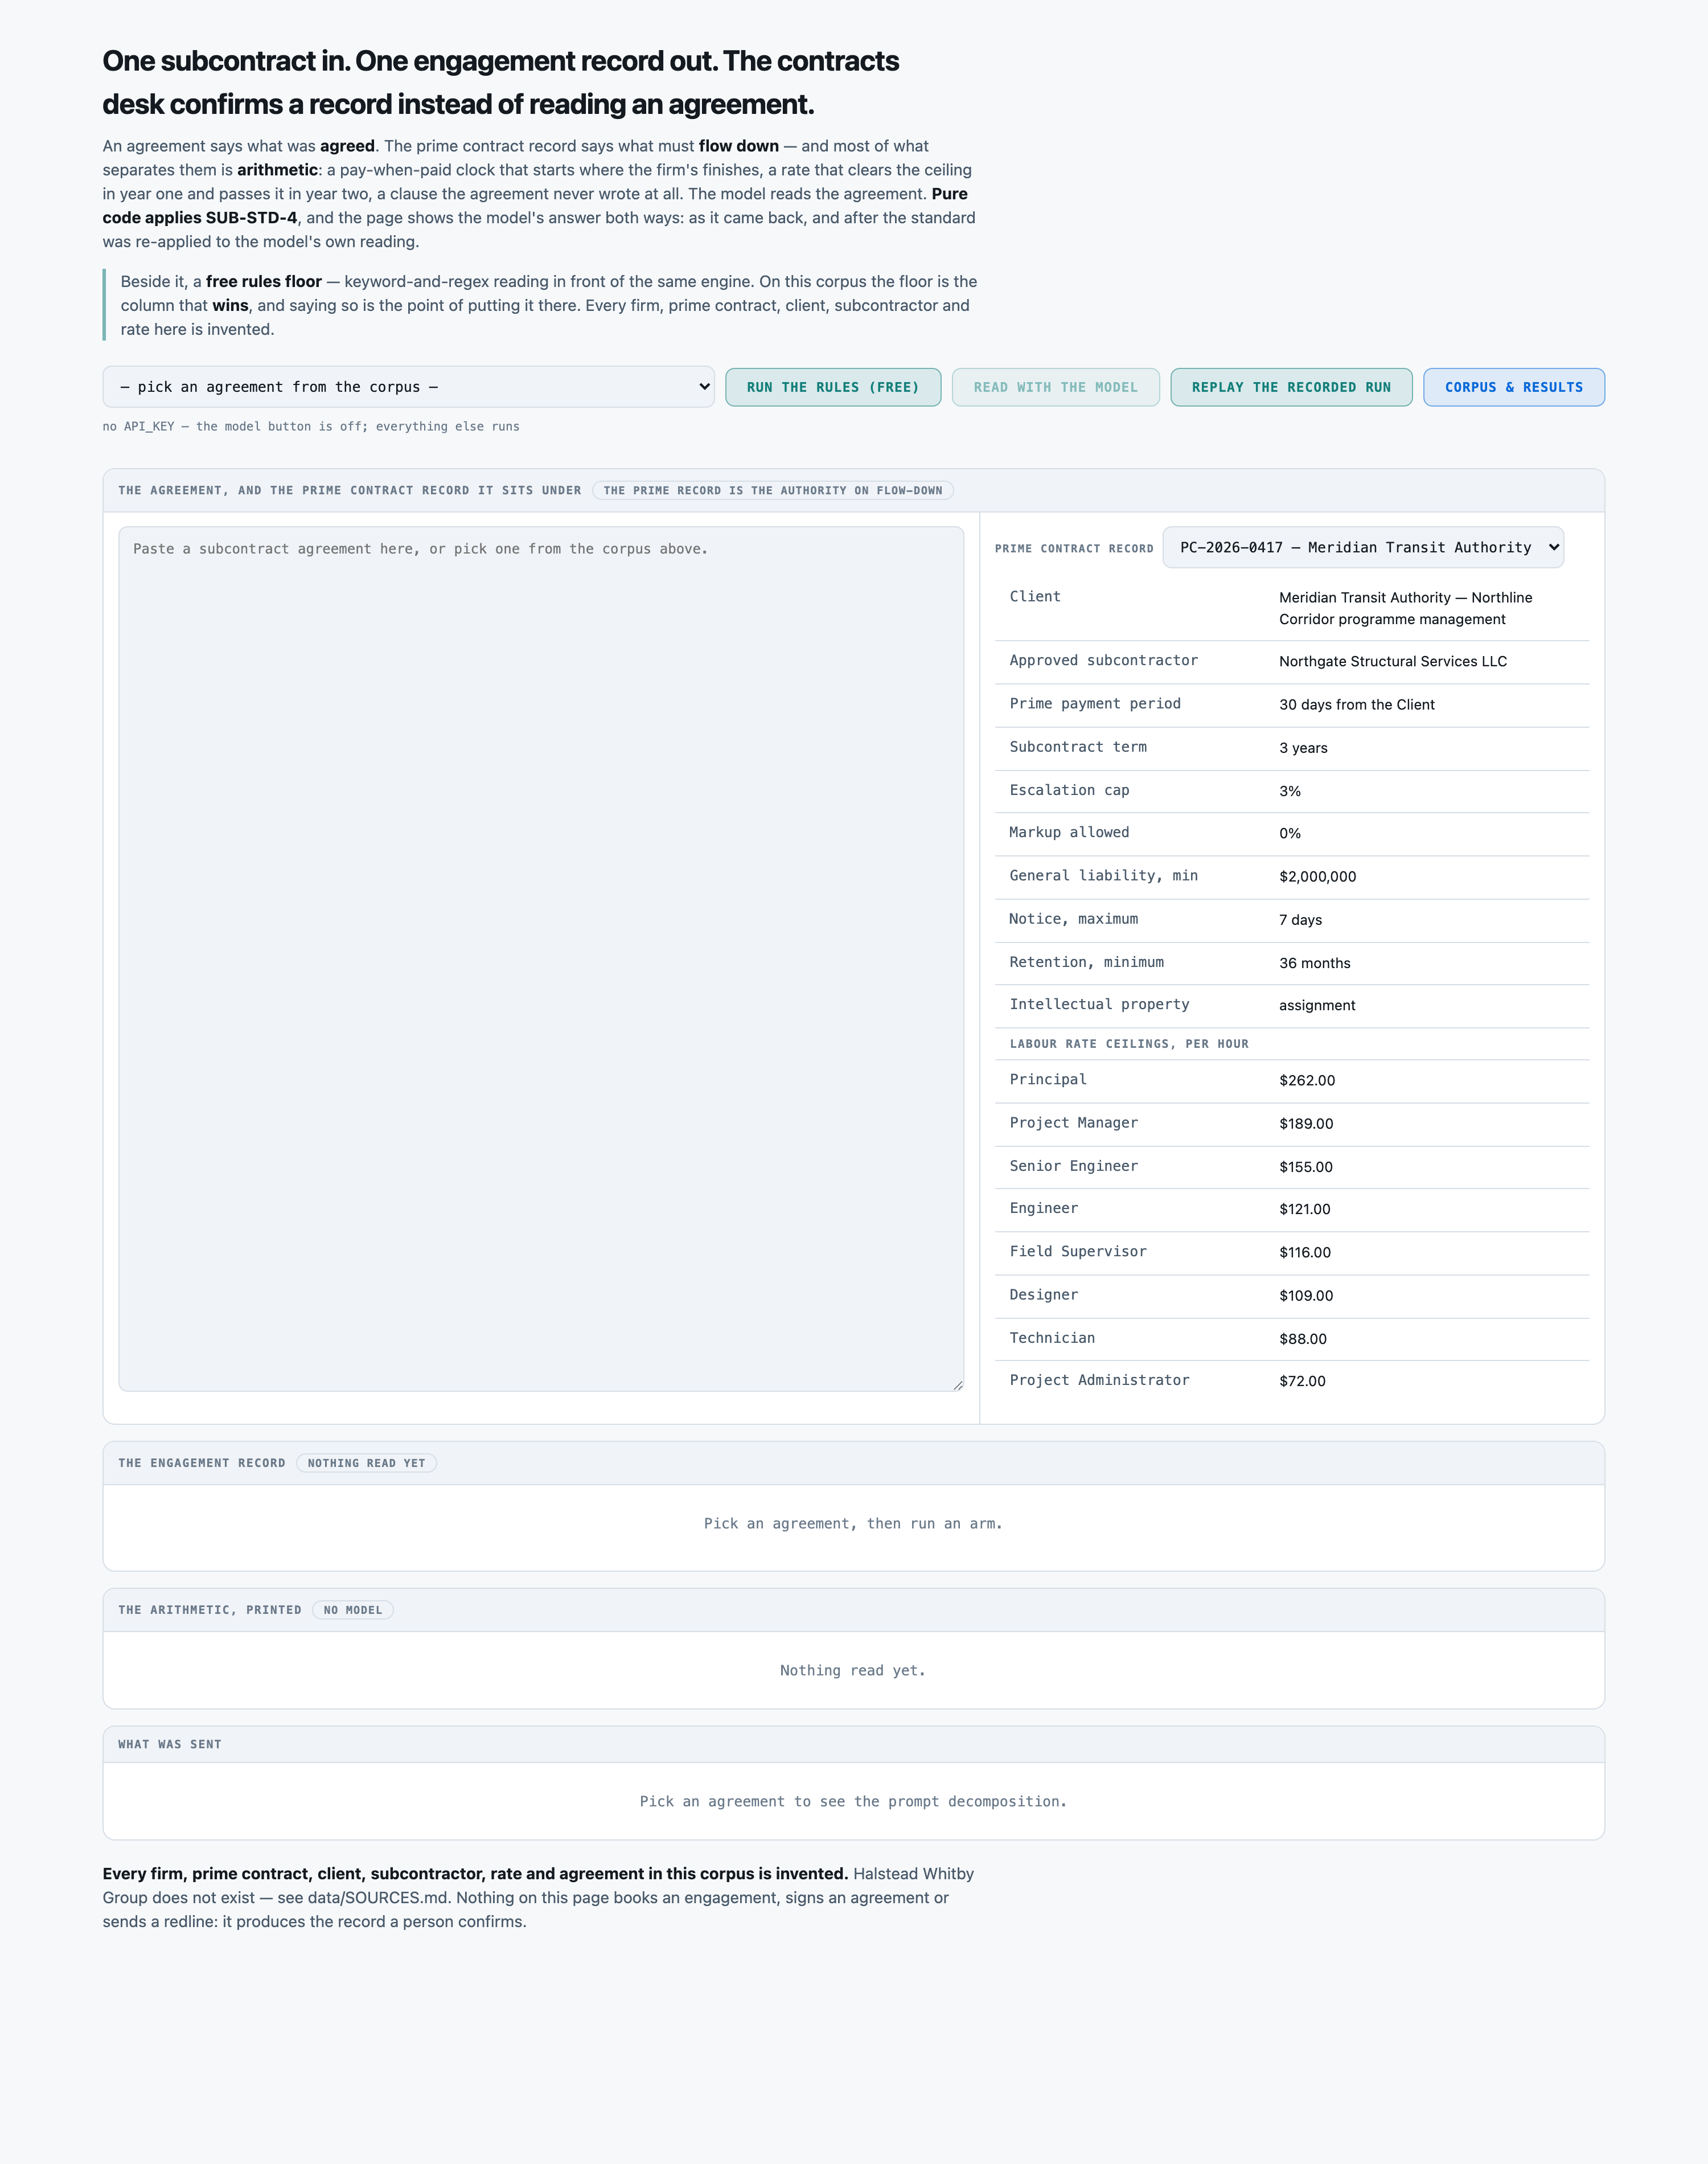Viewport: 1708px width, 2164px height.
Task: Click the chevron of the corpus picker
Action: coord(704,387)
